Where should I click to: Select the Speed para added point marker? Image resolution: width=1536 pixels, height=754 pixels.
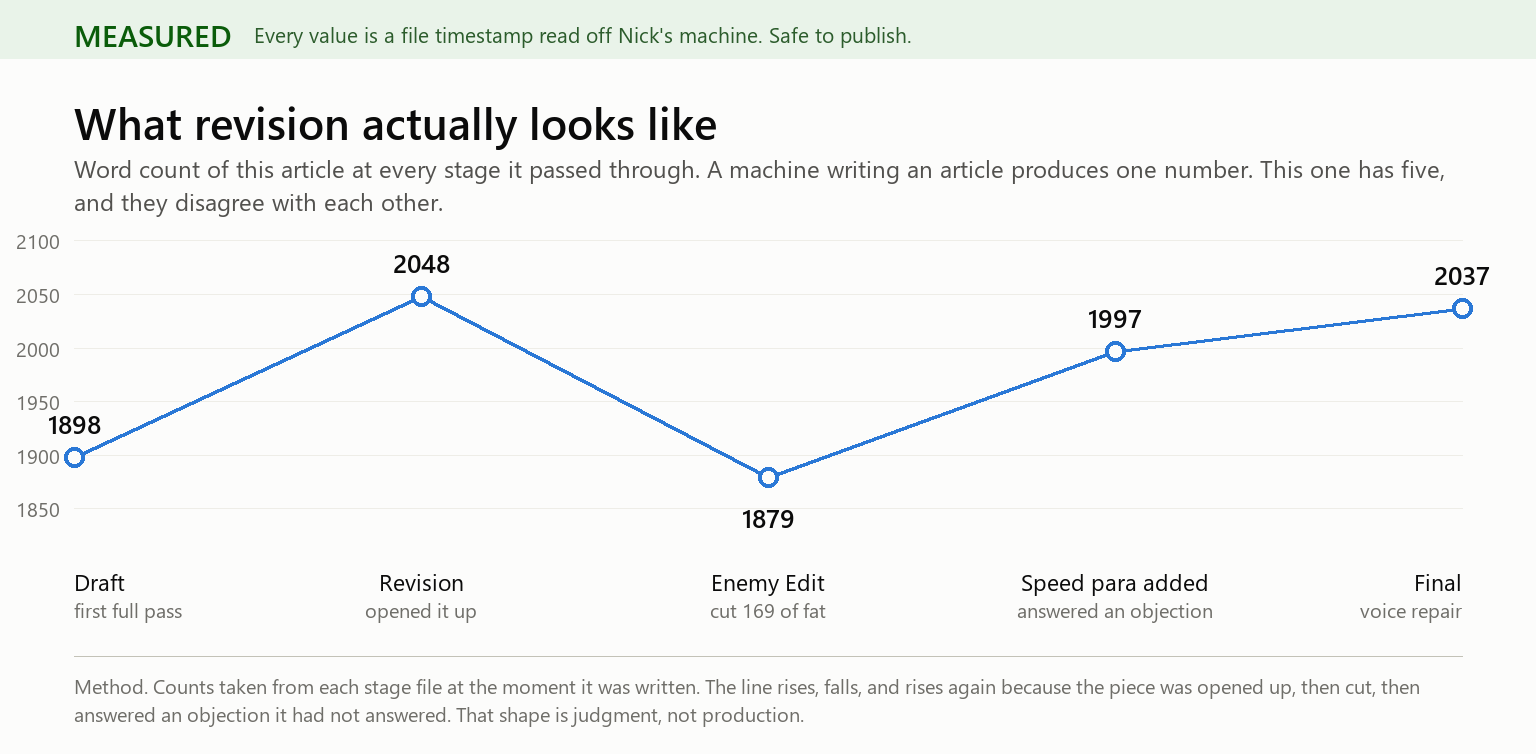(x=1115, y=352)
